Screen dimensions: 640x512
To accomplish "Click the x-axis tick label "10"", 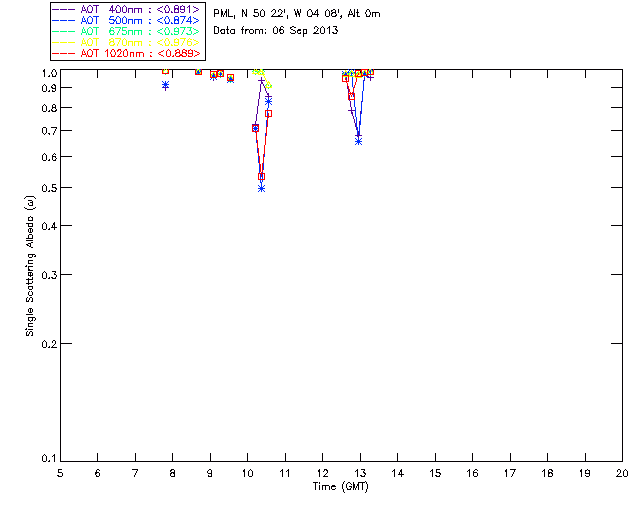I will pyautogui.click(x=248, y=473).
